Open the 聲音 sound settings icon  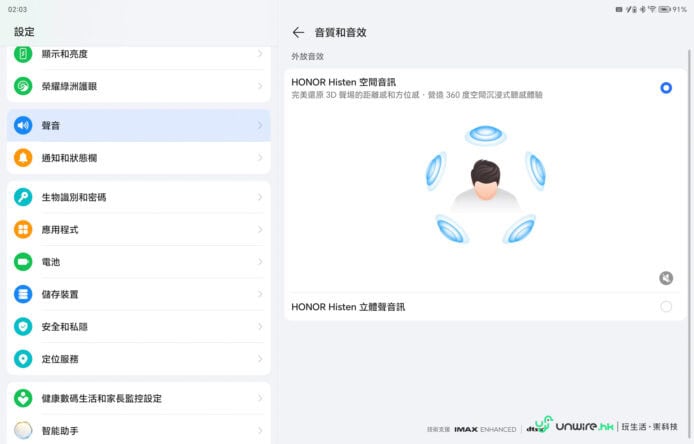23,126
